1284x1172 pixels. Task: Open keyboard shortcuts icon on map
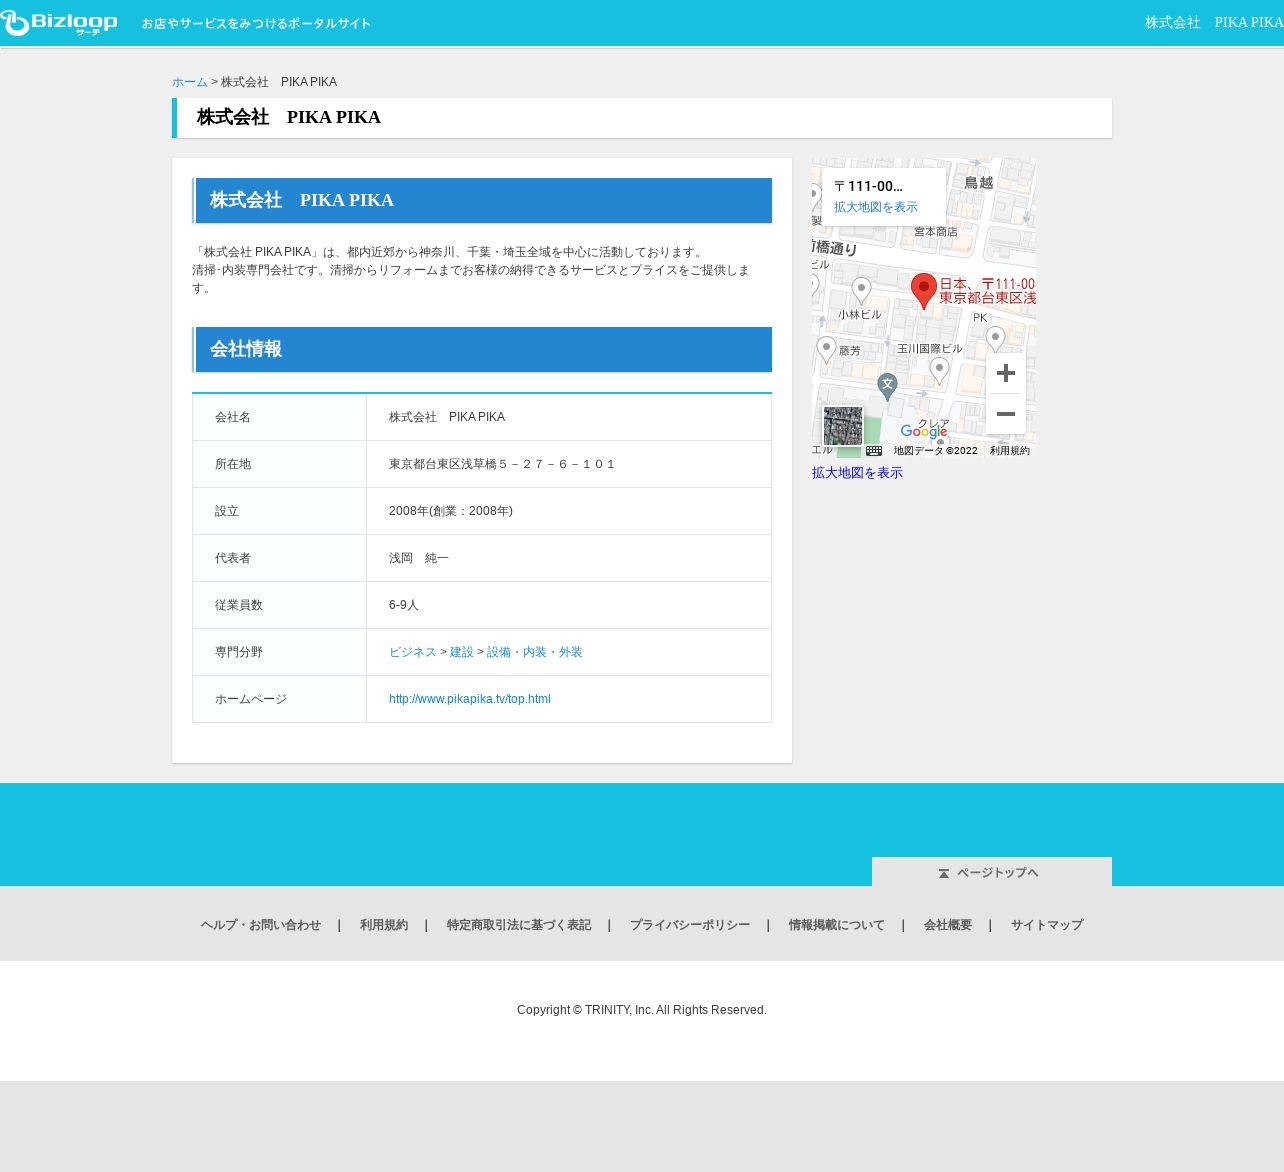(x=874, y=451)
